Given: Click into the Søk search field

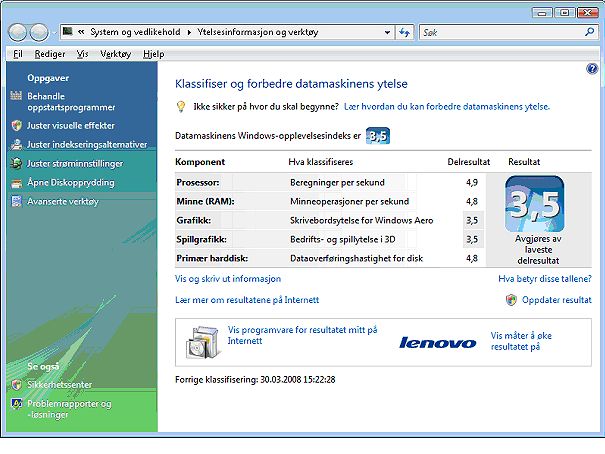Looking at the screenshot, I should (502, 32).
